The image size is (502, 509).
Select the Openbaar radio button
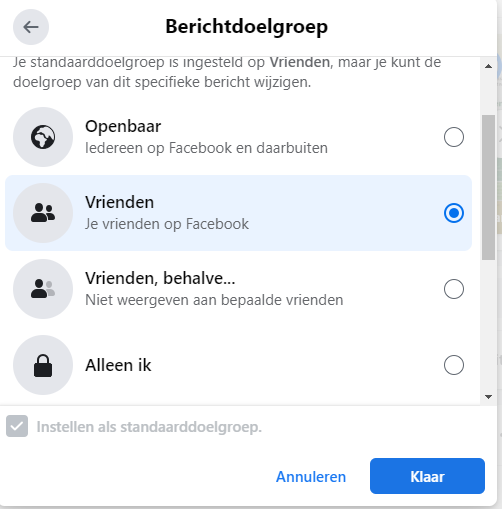[454, 137]
